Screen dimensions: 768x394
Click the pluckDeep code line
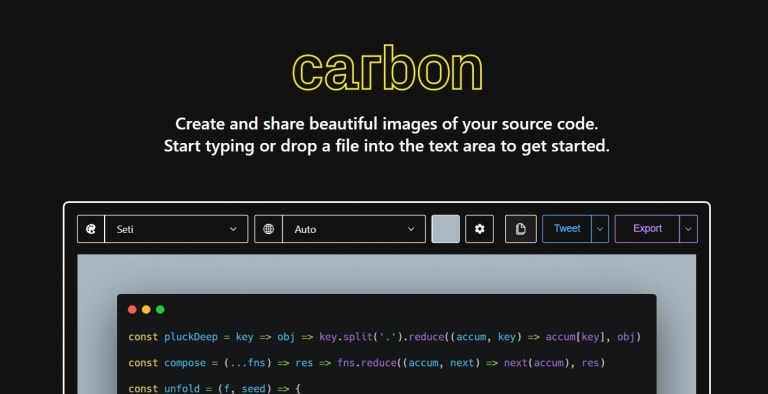[x=384, y=337]
